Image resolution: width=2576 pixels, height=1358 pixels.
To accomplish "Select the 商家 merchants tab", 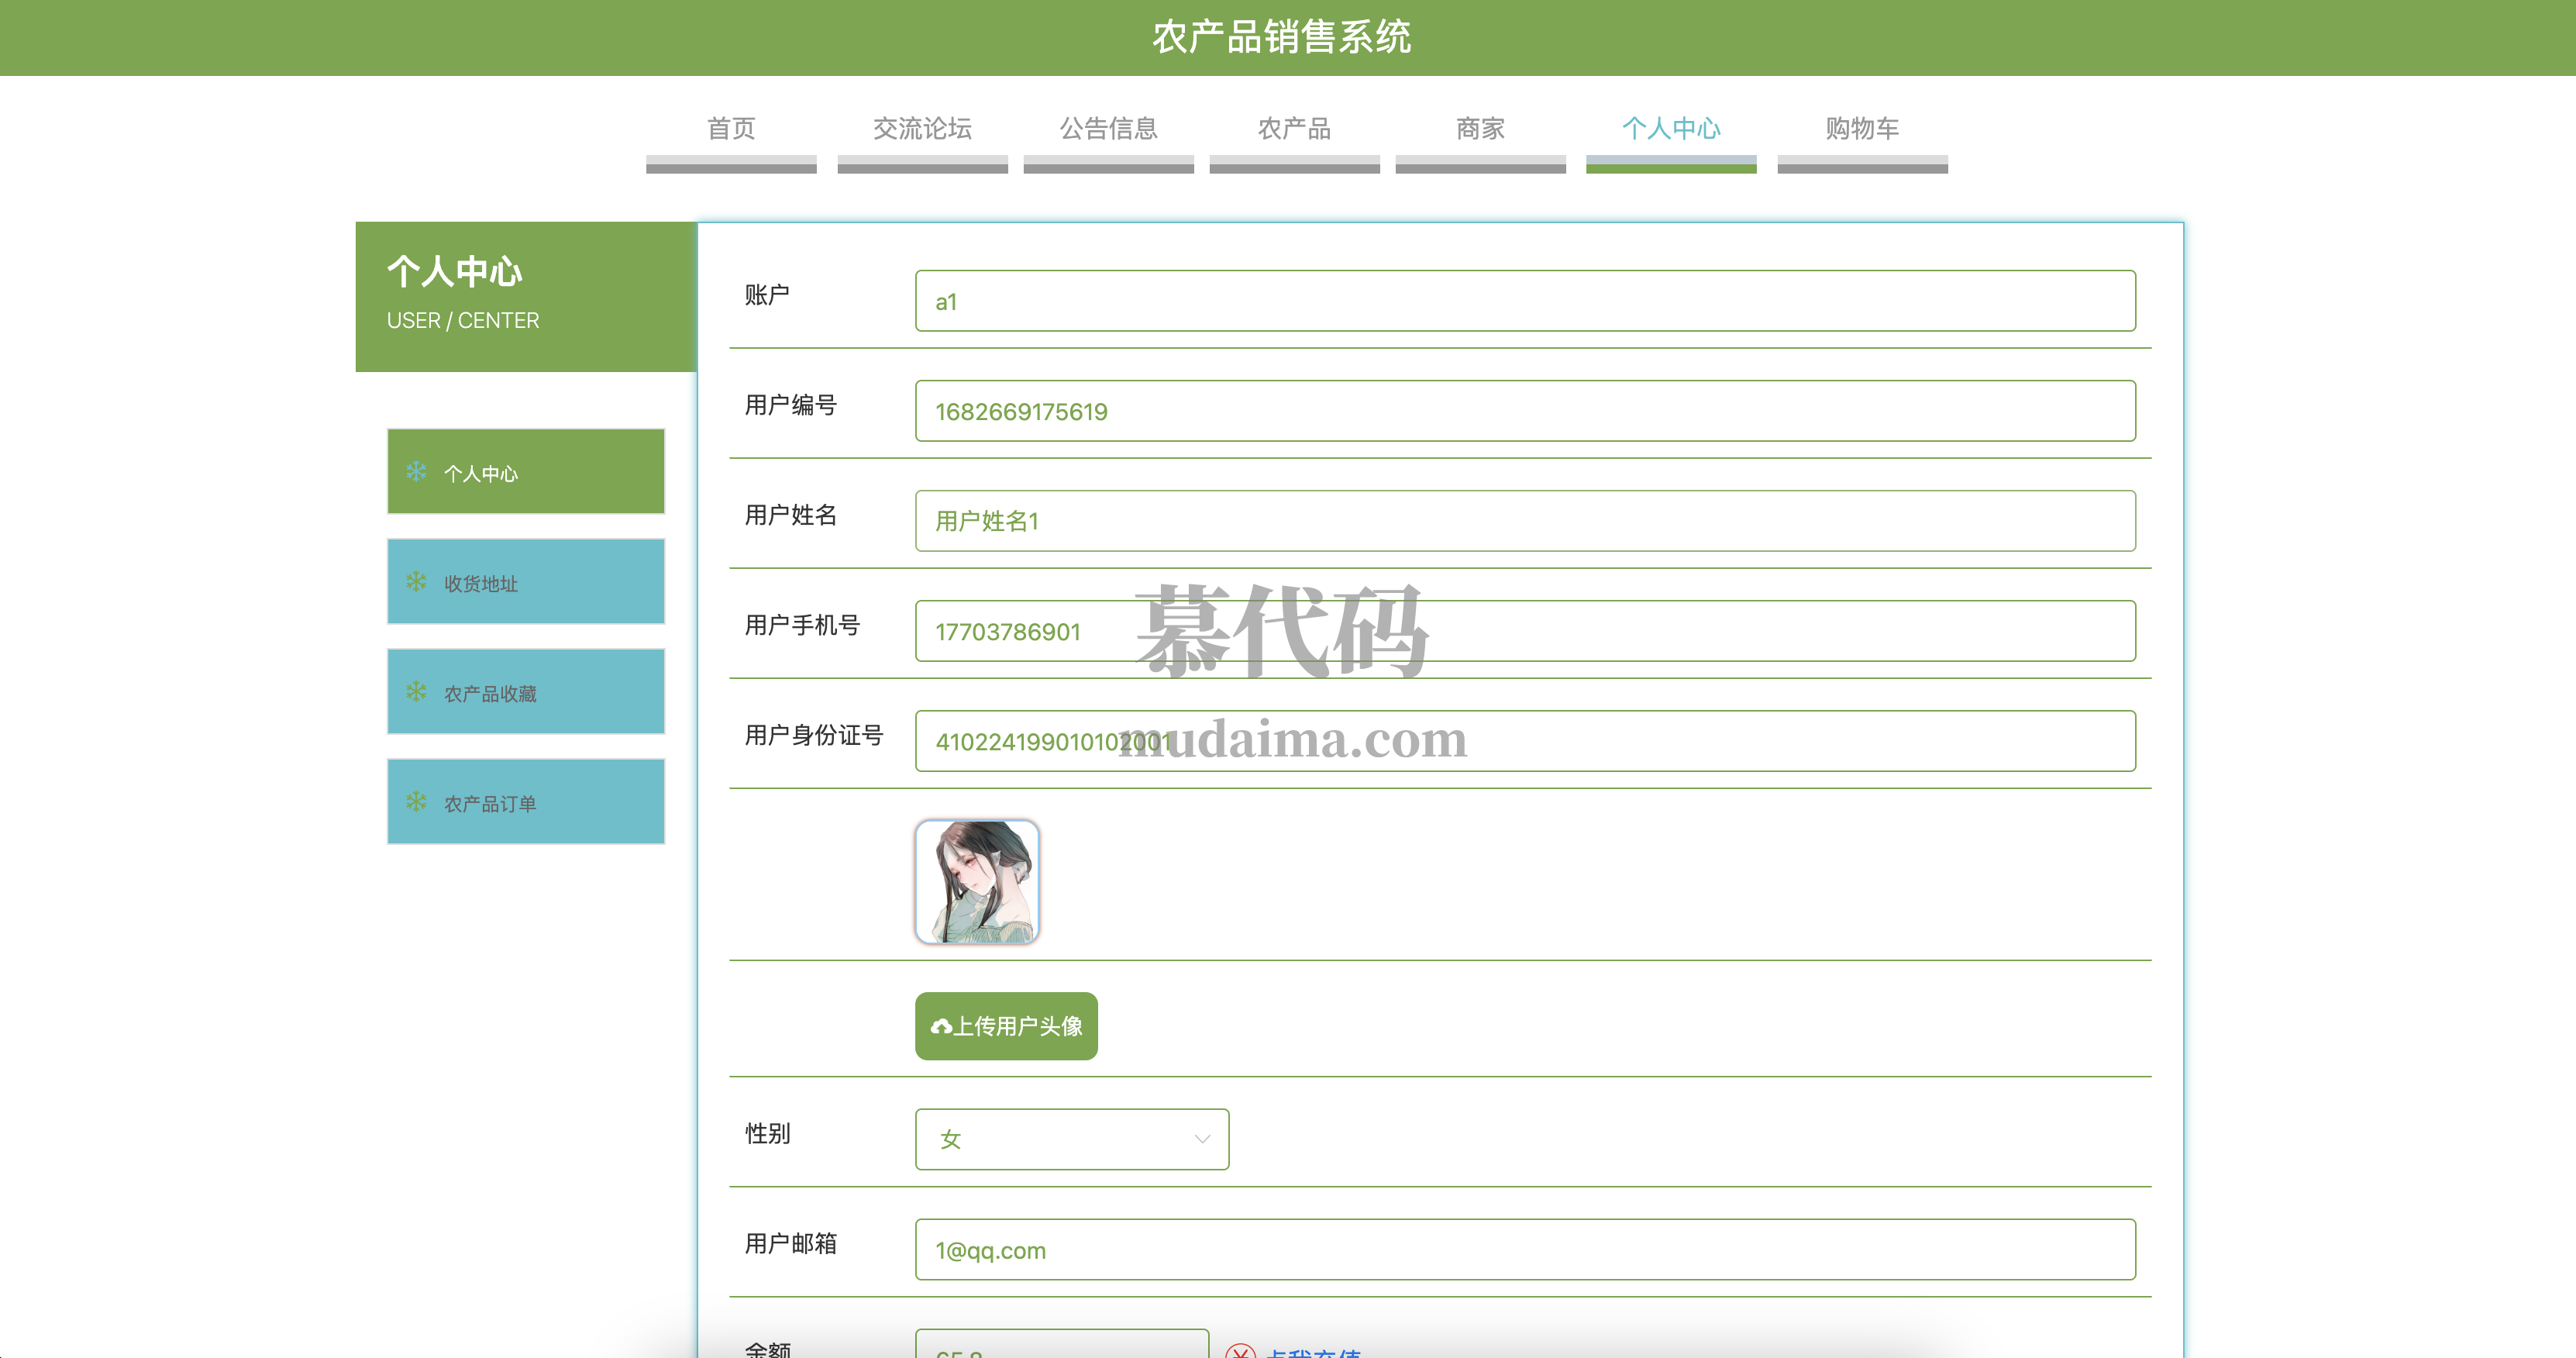I will 1480,129.
